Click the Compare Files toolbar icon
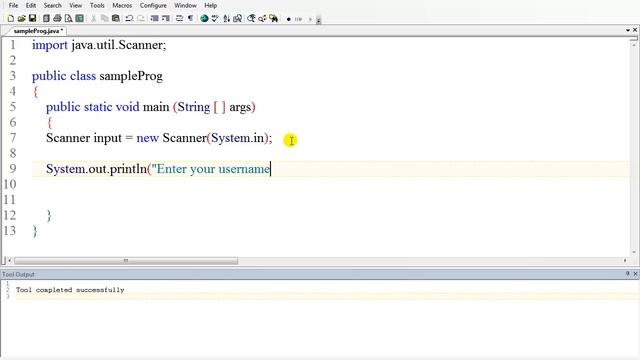 point(237,18)
